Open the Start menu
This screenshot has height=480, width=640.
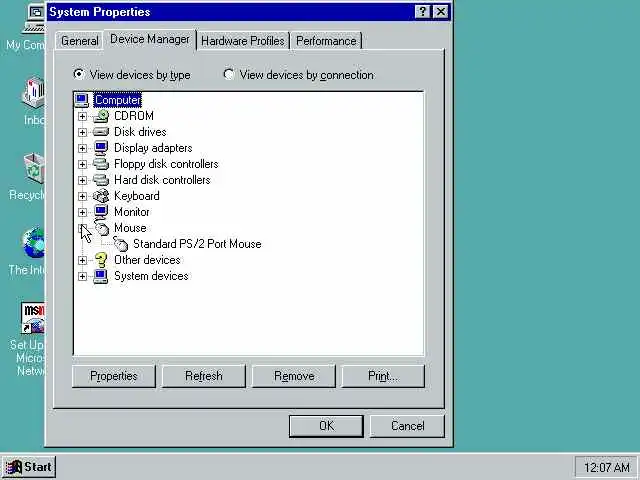point(29,467)
